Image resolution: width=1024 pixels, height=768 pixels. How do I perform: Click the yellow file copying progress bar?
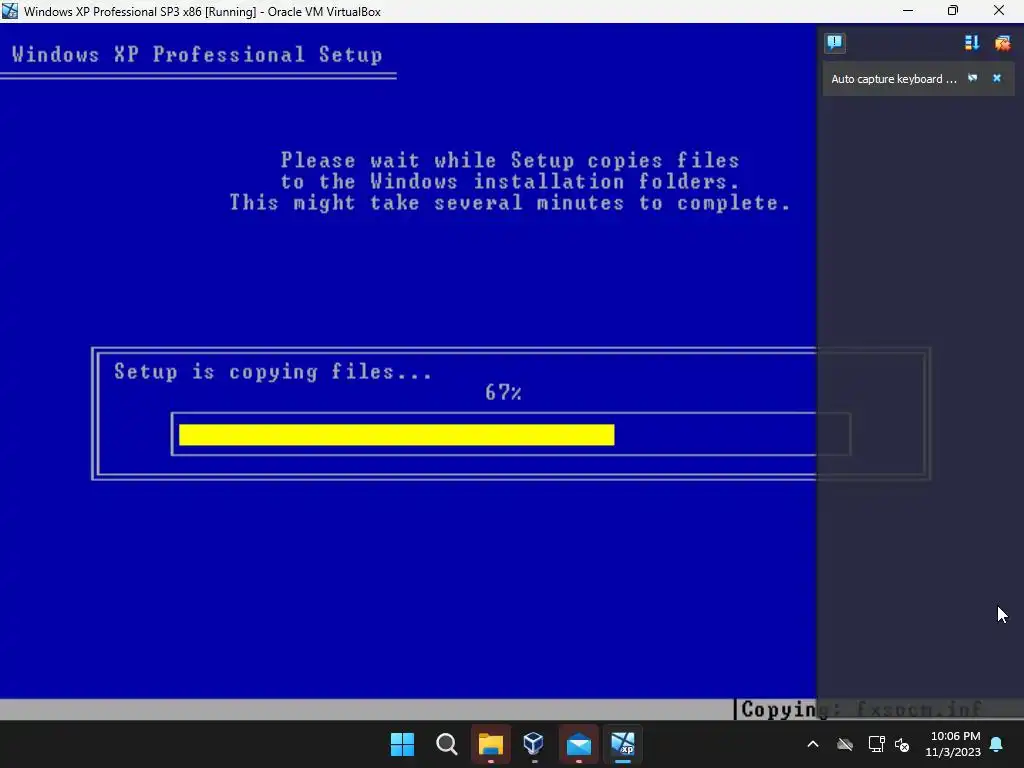point(396,435)
